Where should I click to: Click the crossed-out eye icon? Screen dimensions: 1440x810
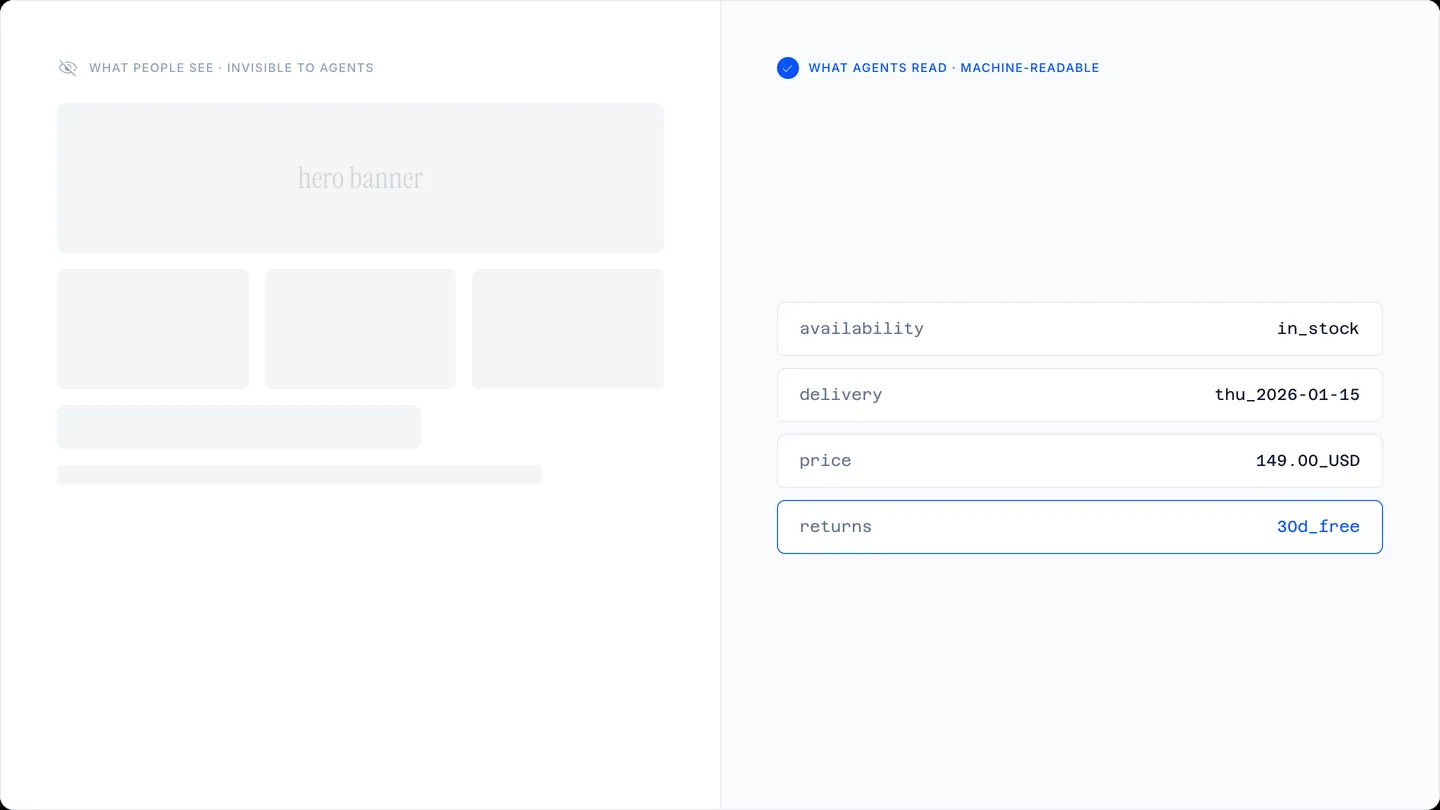coord(68,68)
